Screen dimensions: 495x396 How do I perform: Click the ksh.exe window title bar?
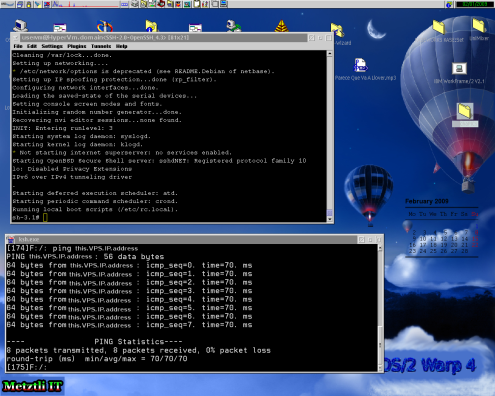[x=187, y=239]
